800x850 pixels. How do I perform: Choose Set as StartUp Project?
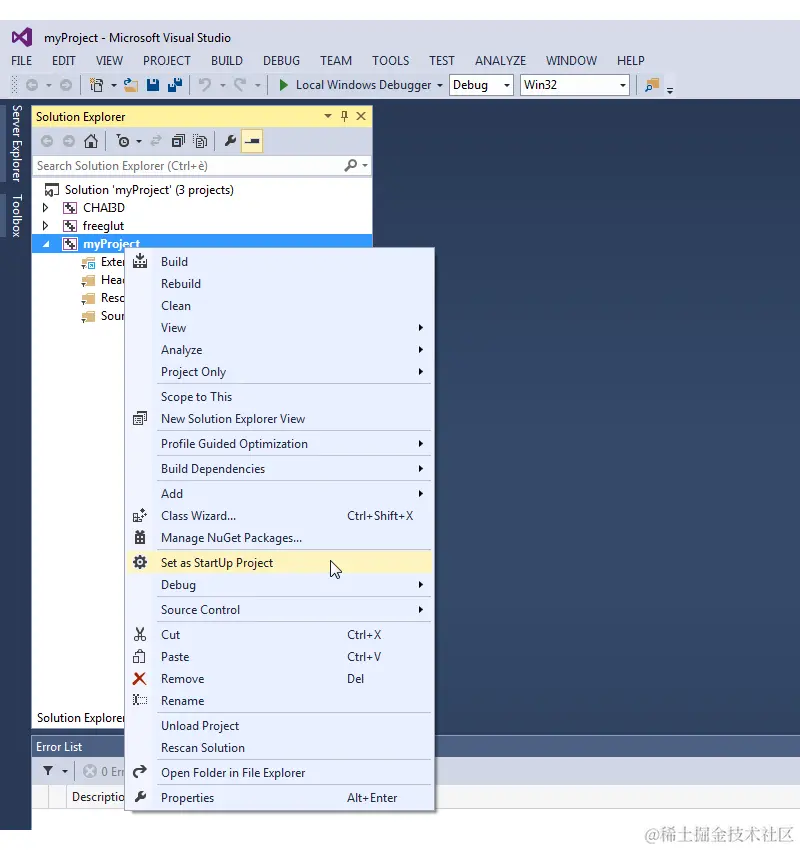[x=279, y=563]
